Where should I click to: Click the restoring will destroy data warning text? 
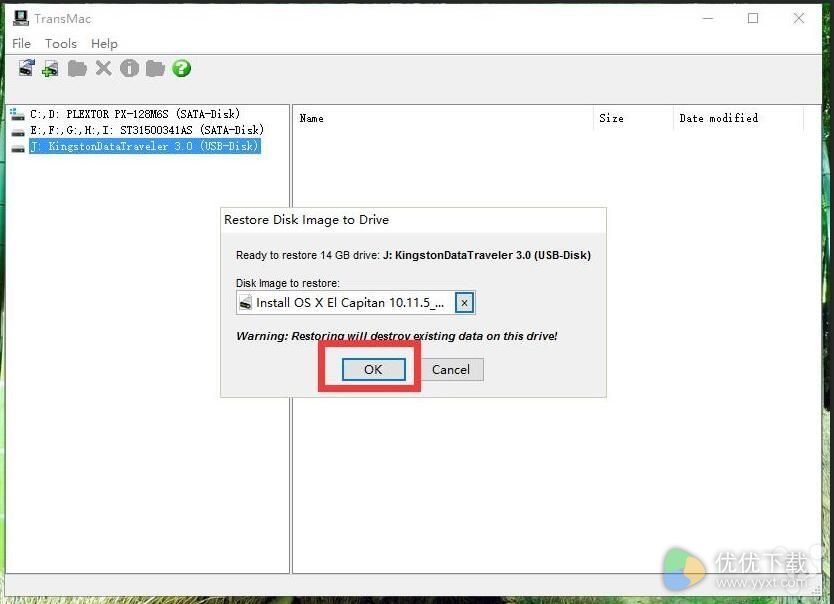[397, 336]
